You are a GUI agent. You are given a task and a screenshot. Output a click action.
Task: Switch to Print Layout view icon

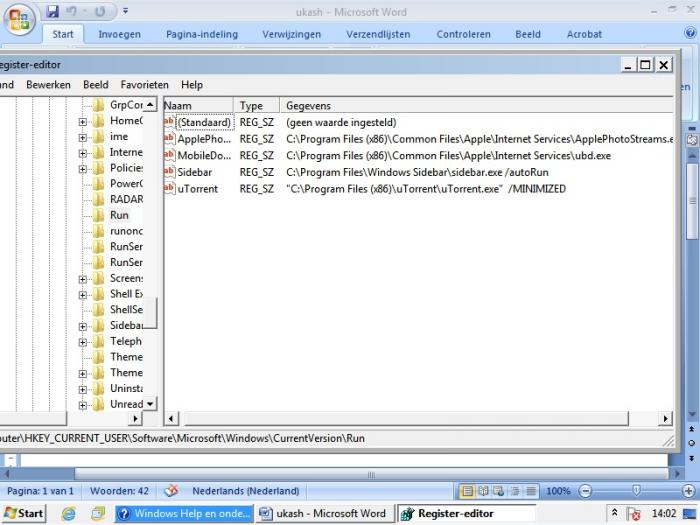tap(467, 492)
